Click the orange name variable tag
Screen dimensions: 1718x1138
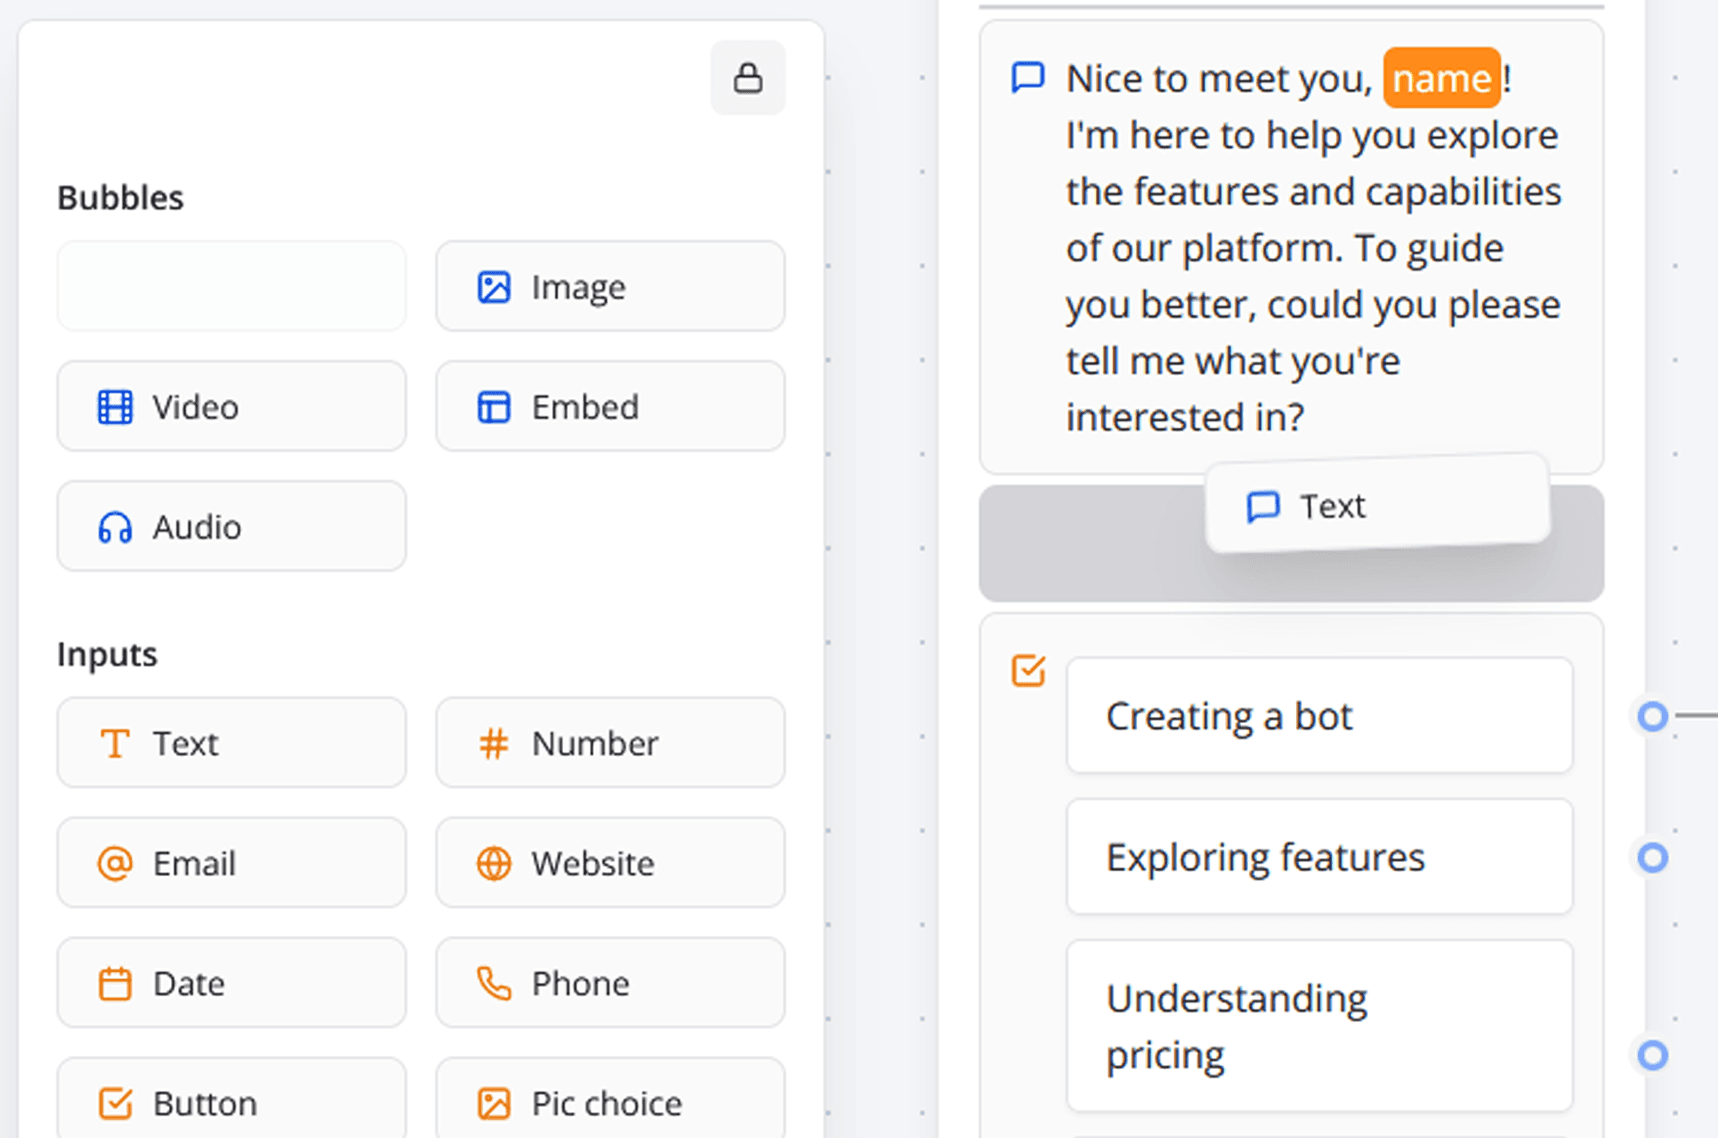[1441, 78]
